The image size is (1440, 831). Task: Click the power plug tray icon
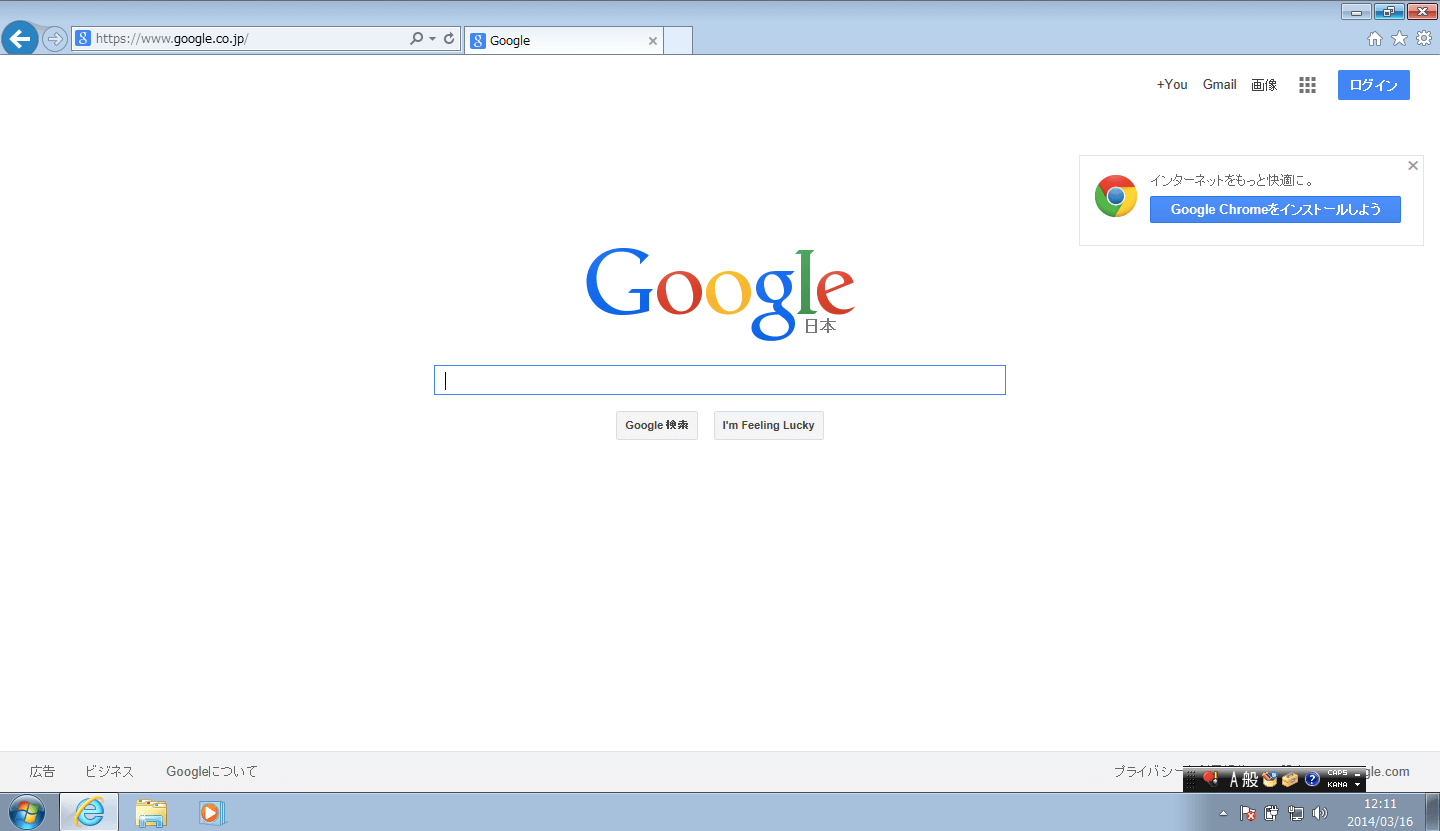click(x=1272, y=813)
